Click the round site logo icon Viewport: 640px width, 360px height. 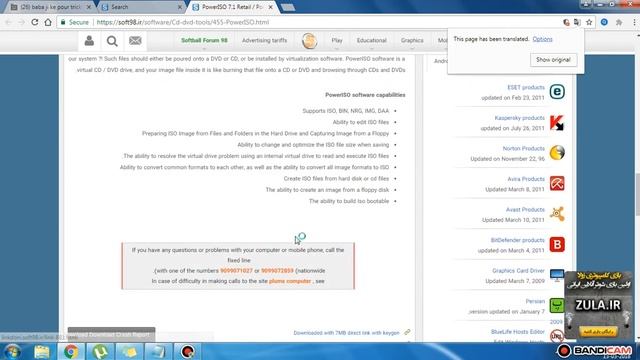pos(309,41)
